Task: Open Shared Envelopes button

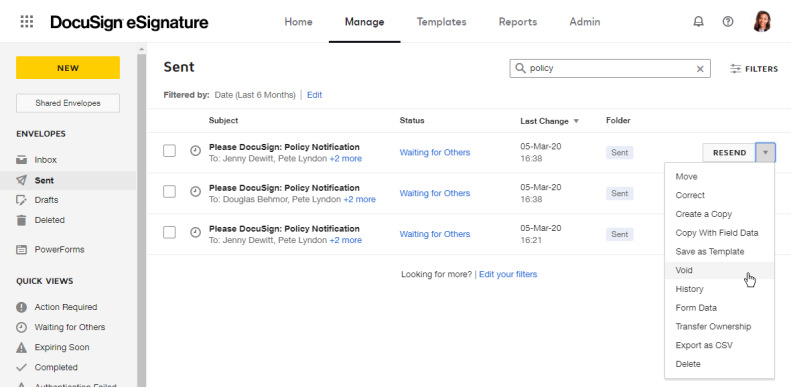Action: [x=68, y=103]
